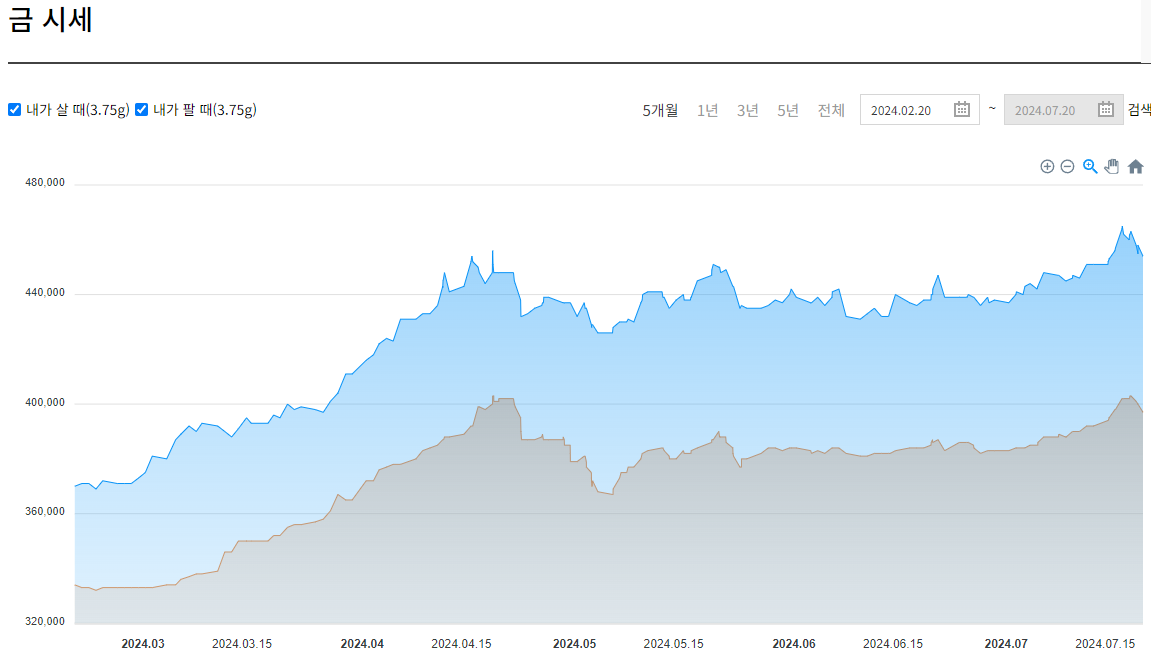The height and width of the screenshot is (654, 1151).
Task: Click the 320,000 y-axis label
Action: tap(45, 622)
